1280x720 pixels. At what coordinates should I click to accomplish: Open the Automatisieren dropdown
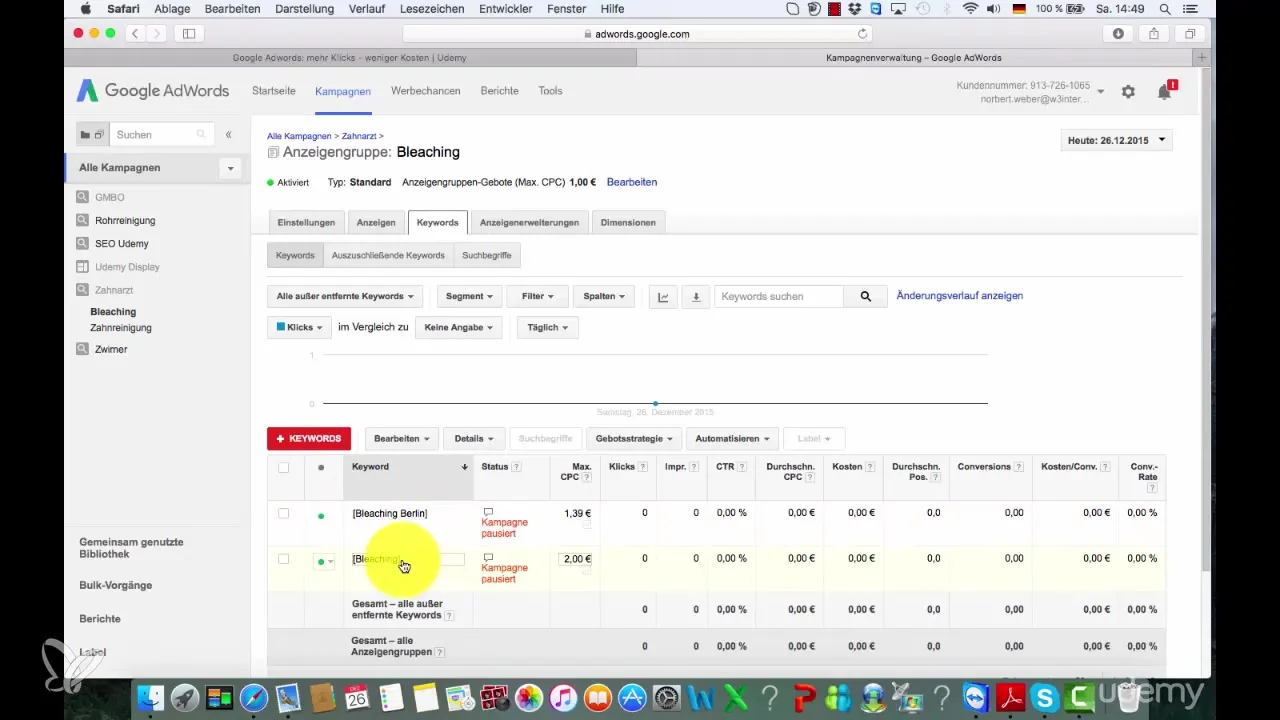pos(733,438)
